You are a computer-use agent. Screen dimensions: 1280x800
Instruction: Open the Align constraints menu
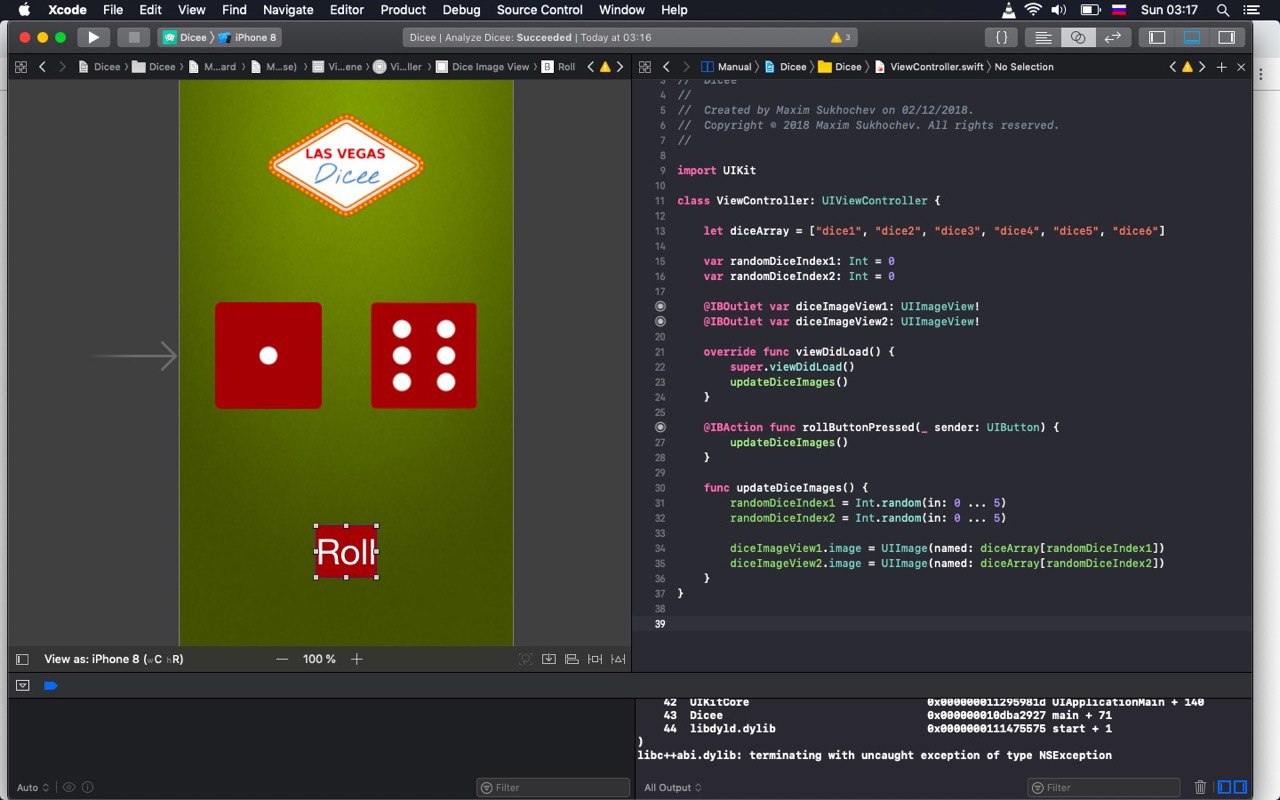[x=572, y=659]
